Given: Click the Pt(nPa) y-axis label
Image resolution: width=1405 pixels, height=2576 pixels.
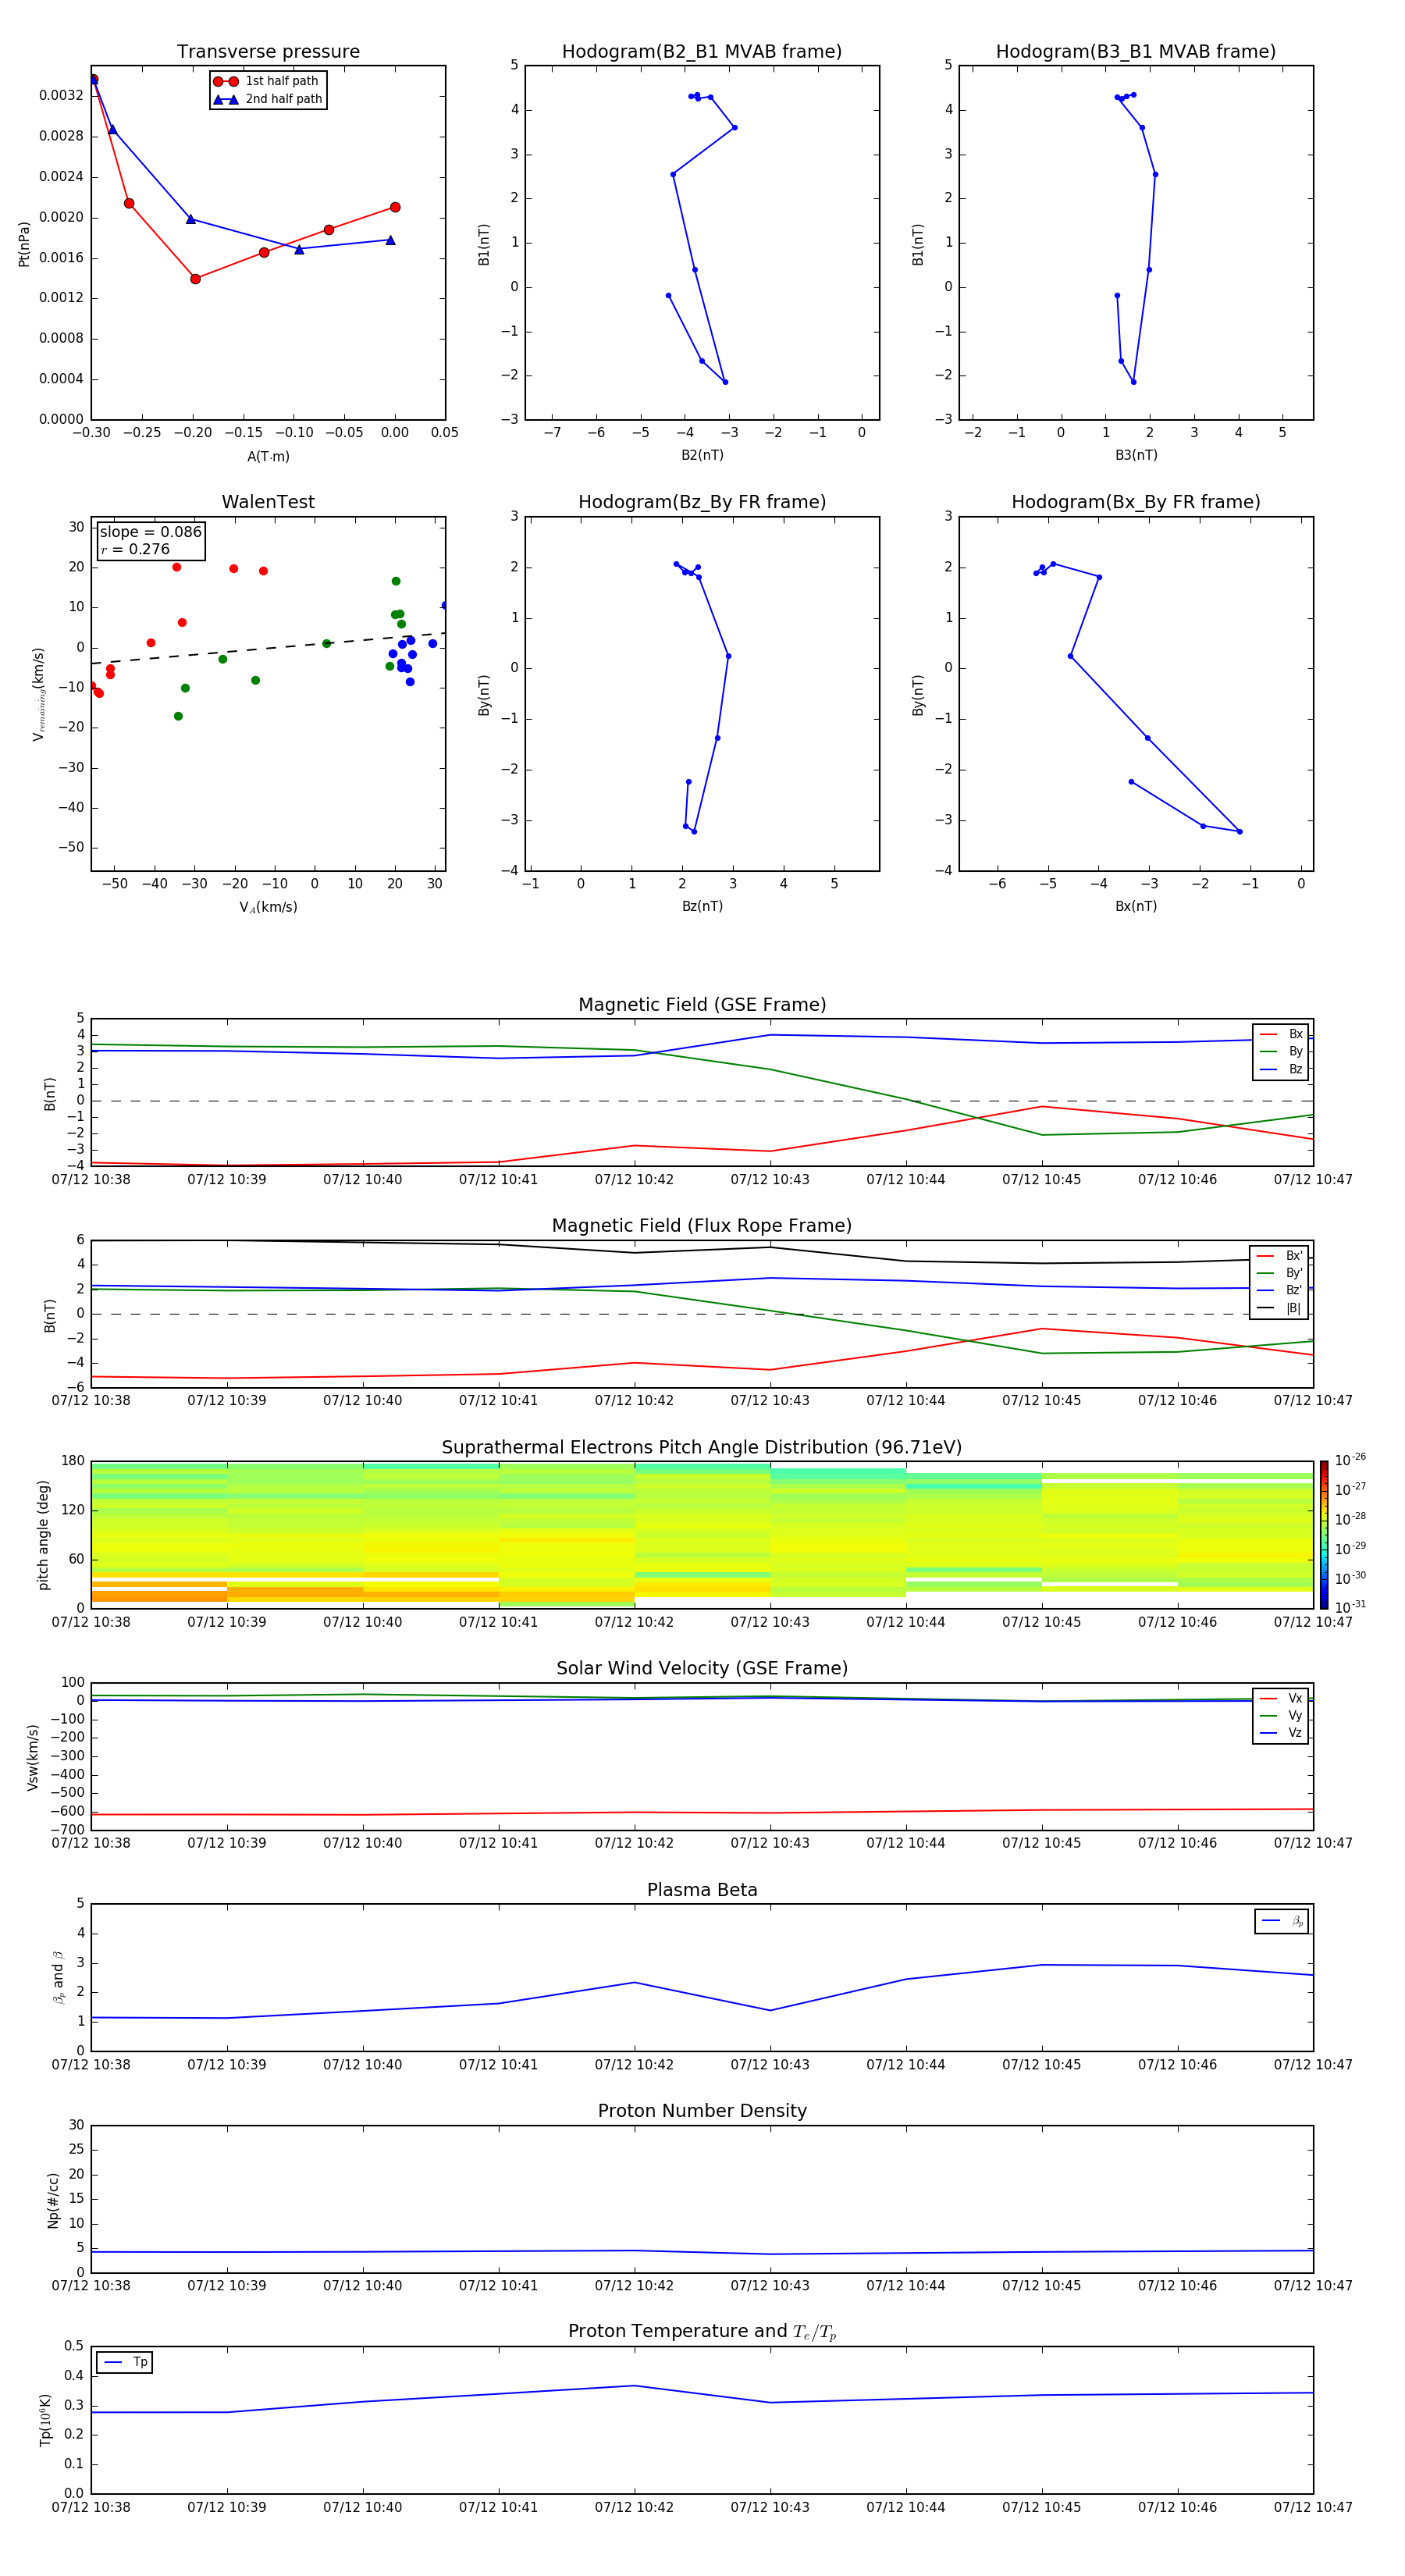Looking at the screenshot, I should click(x=24, y=243).
